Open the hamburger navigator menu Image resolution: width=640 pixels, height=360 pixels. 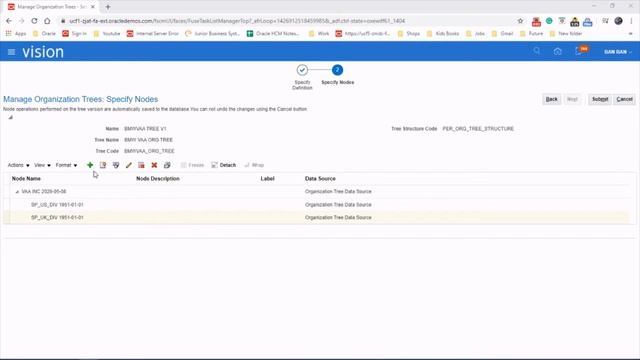(11, 52)
